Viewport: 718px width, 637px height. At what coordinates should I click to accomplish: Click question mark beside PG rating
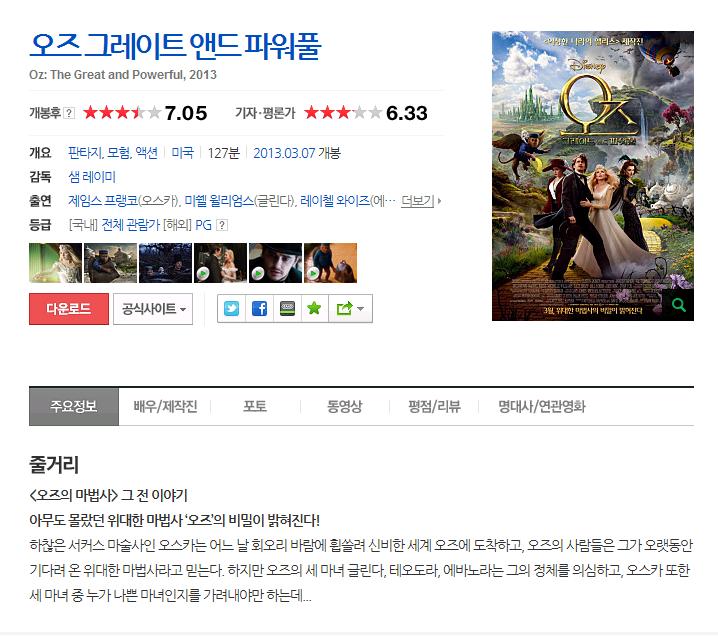click(222, 225)
